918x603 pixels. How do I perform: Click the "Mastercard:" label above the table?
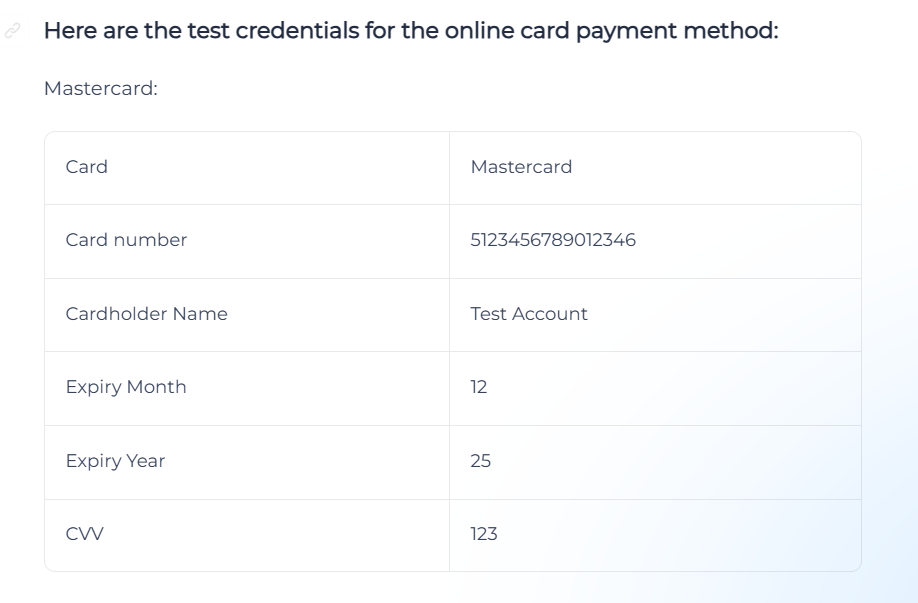click(101, 89)
